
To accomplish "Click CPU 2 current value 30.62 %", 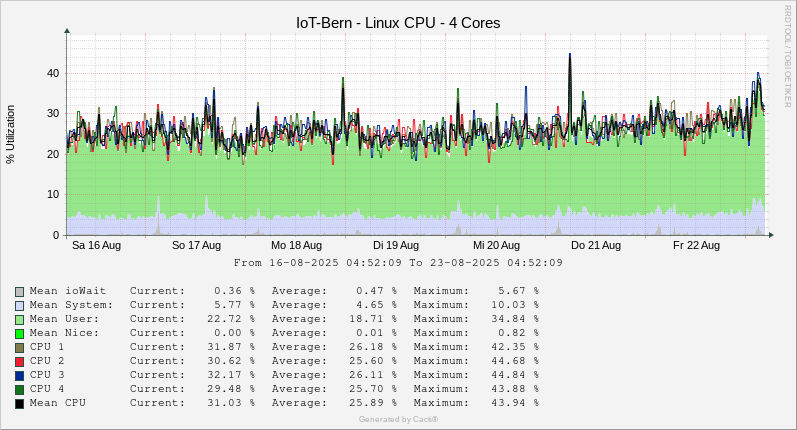I will (x=231, y=361).
